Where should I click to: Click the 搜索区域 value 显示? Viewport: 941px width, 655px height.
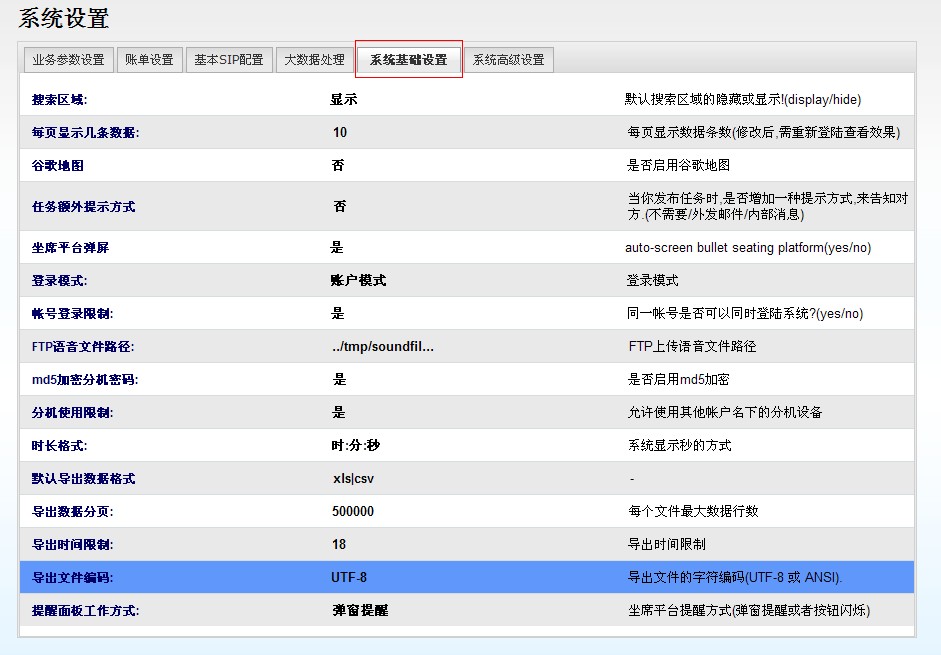click(344, 100)
